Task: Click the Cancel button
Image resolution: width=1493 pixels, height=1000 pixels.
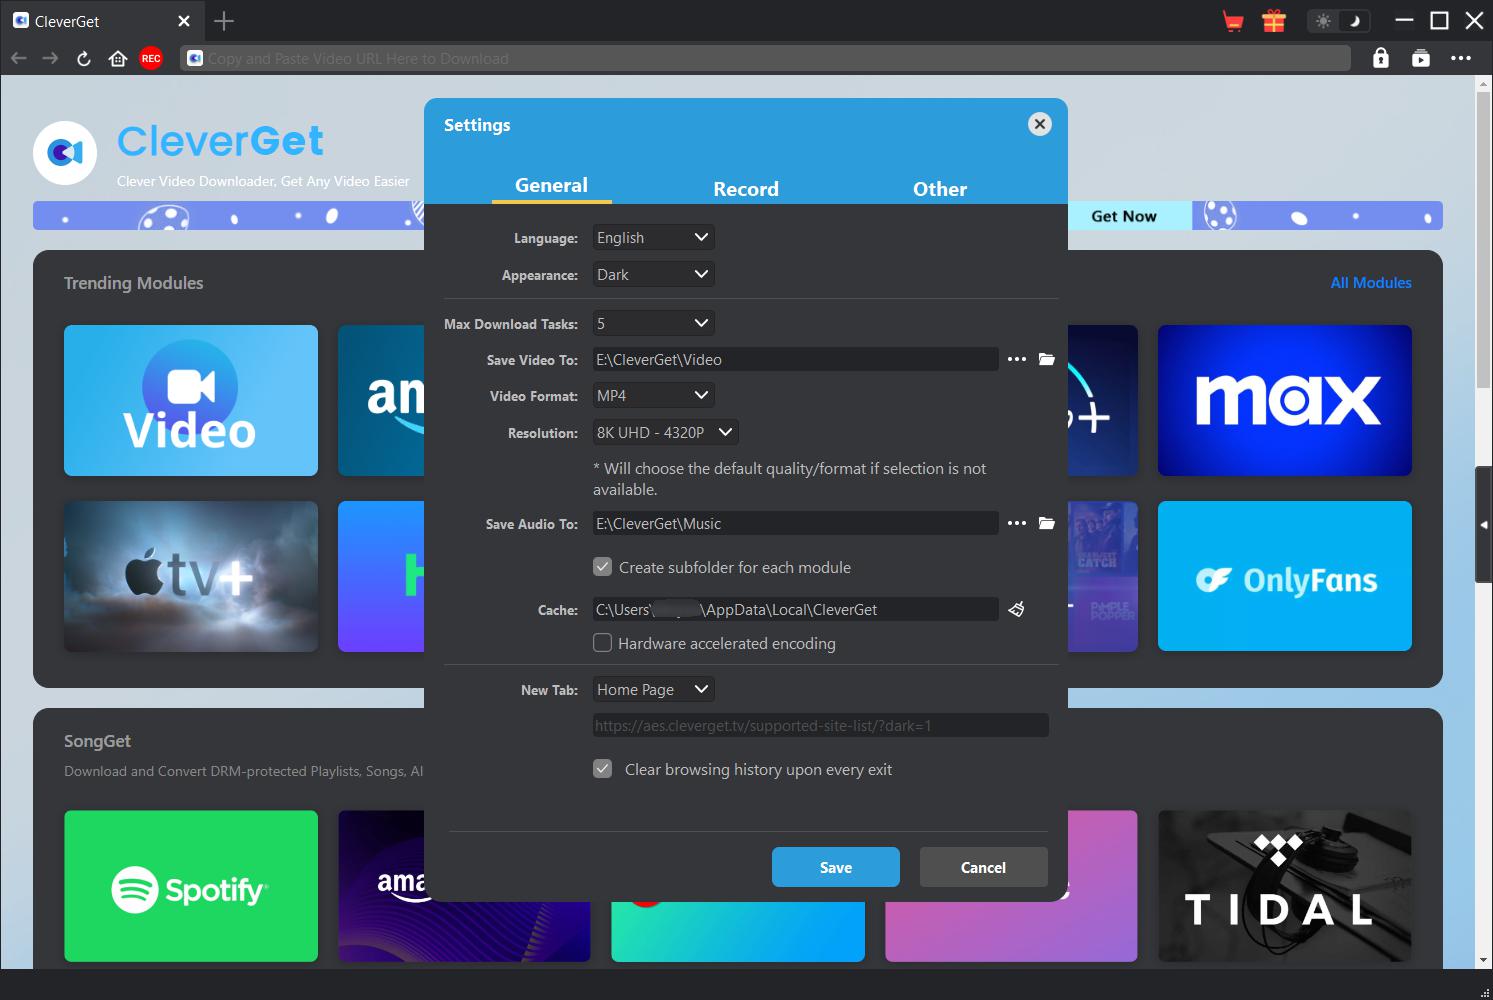Action: point(984,867)
